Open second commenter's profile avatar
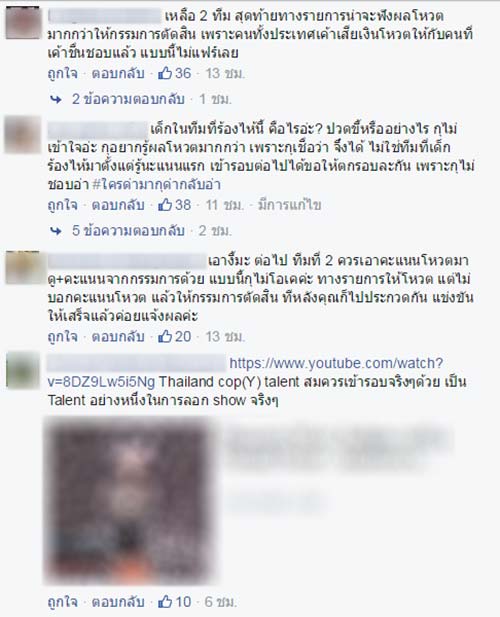Viewport: 500px width, 617px height. (x=23, y=135)
